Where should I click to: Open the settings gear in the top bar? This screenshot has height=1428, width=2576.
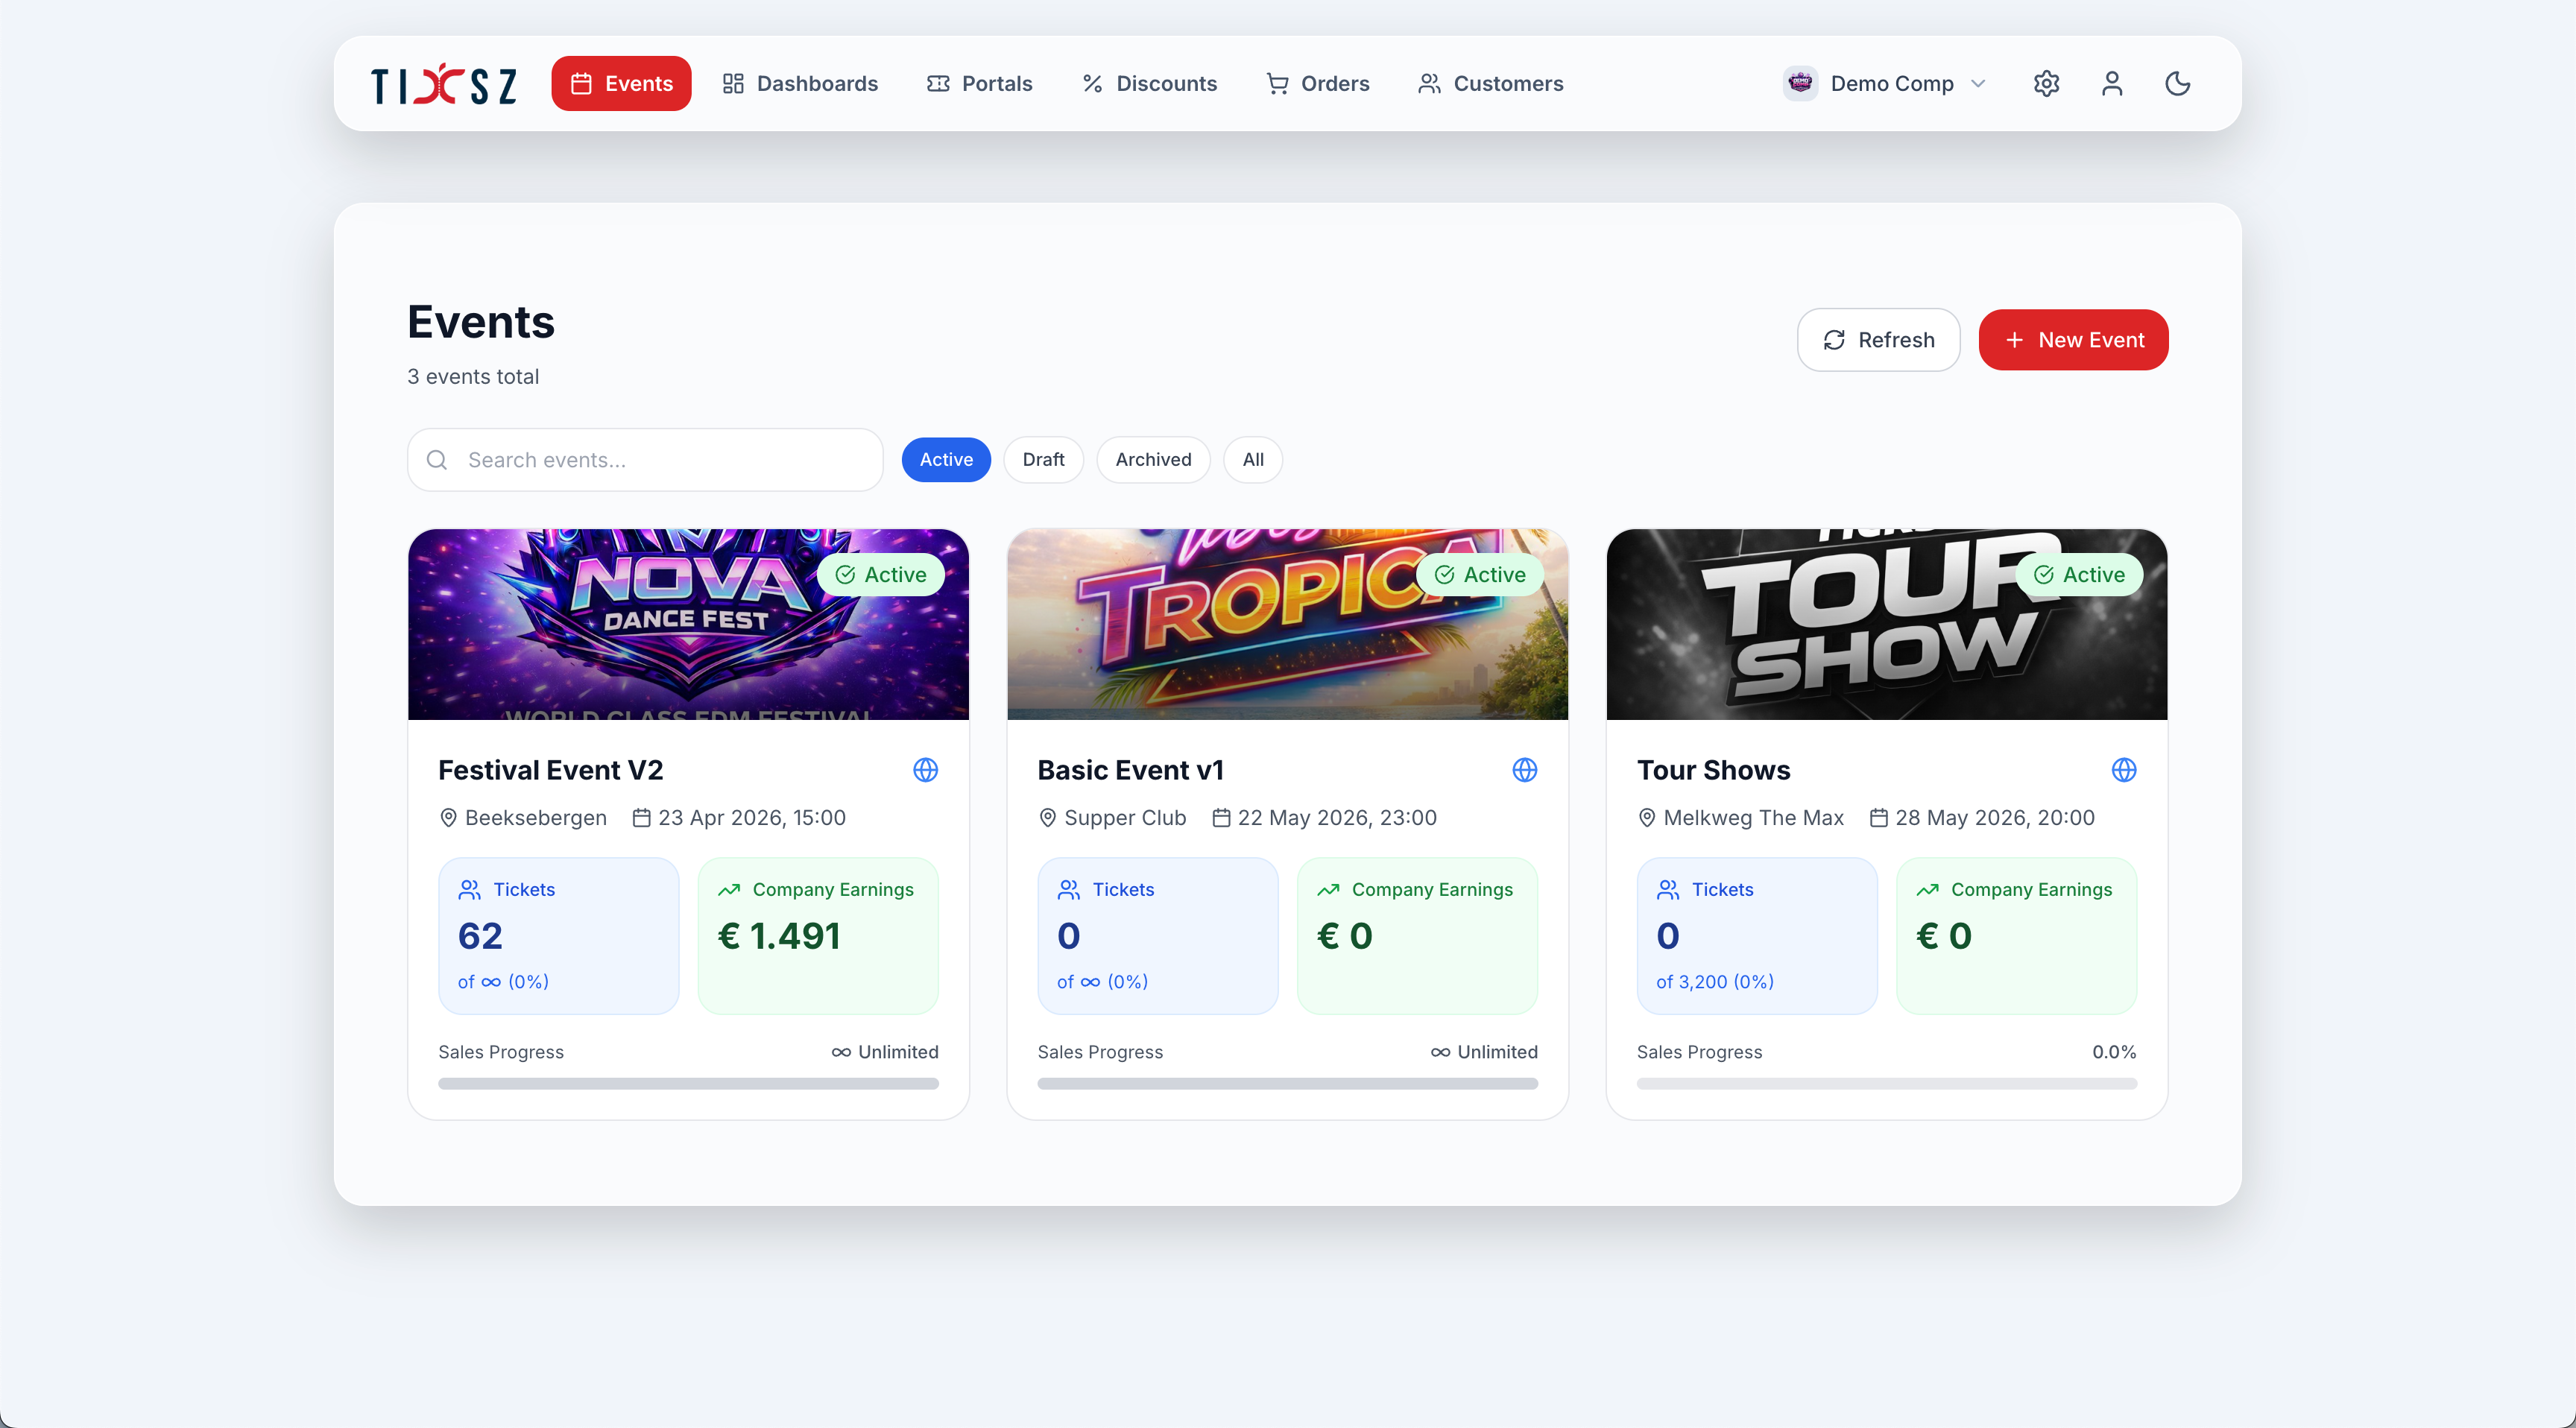[2045, 83]
